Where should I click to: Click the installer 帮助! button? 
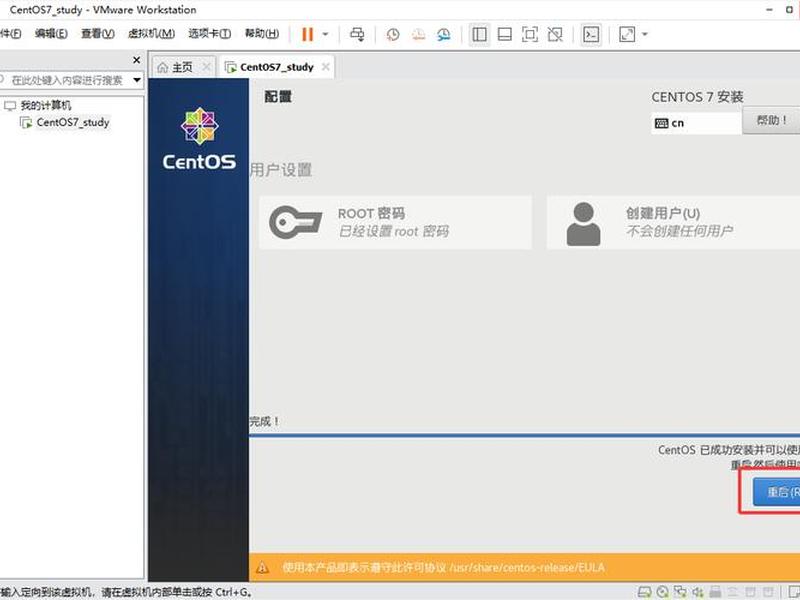[x=771, y=120]
